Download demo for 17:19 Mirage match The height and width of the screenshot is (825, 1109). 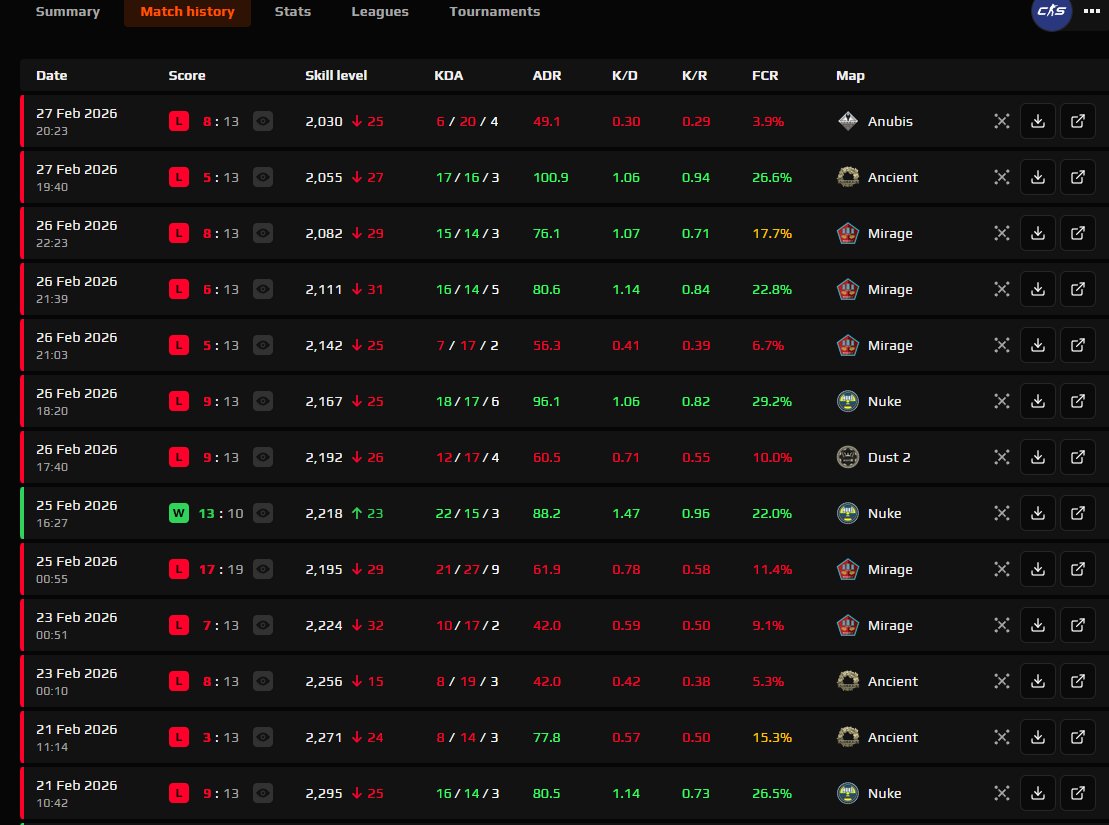tap(1038, 569)
